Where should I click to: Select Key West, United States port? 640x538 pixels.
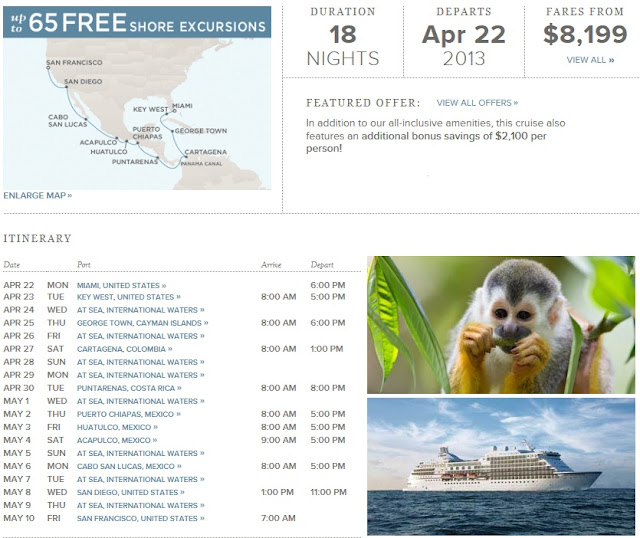[x=128, y=297]
